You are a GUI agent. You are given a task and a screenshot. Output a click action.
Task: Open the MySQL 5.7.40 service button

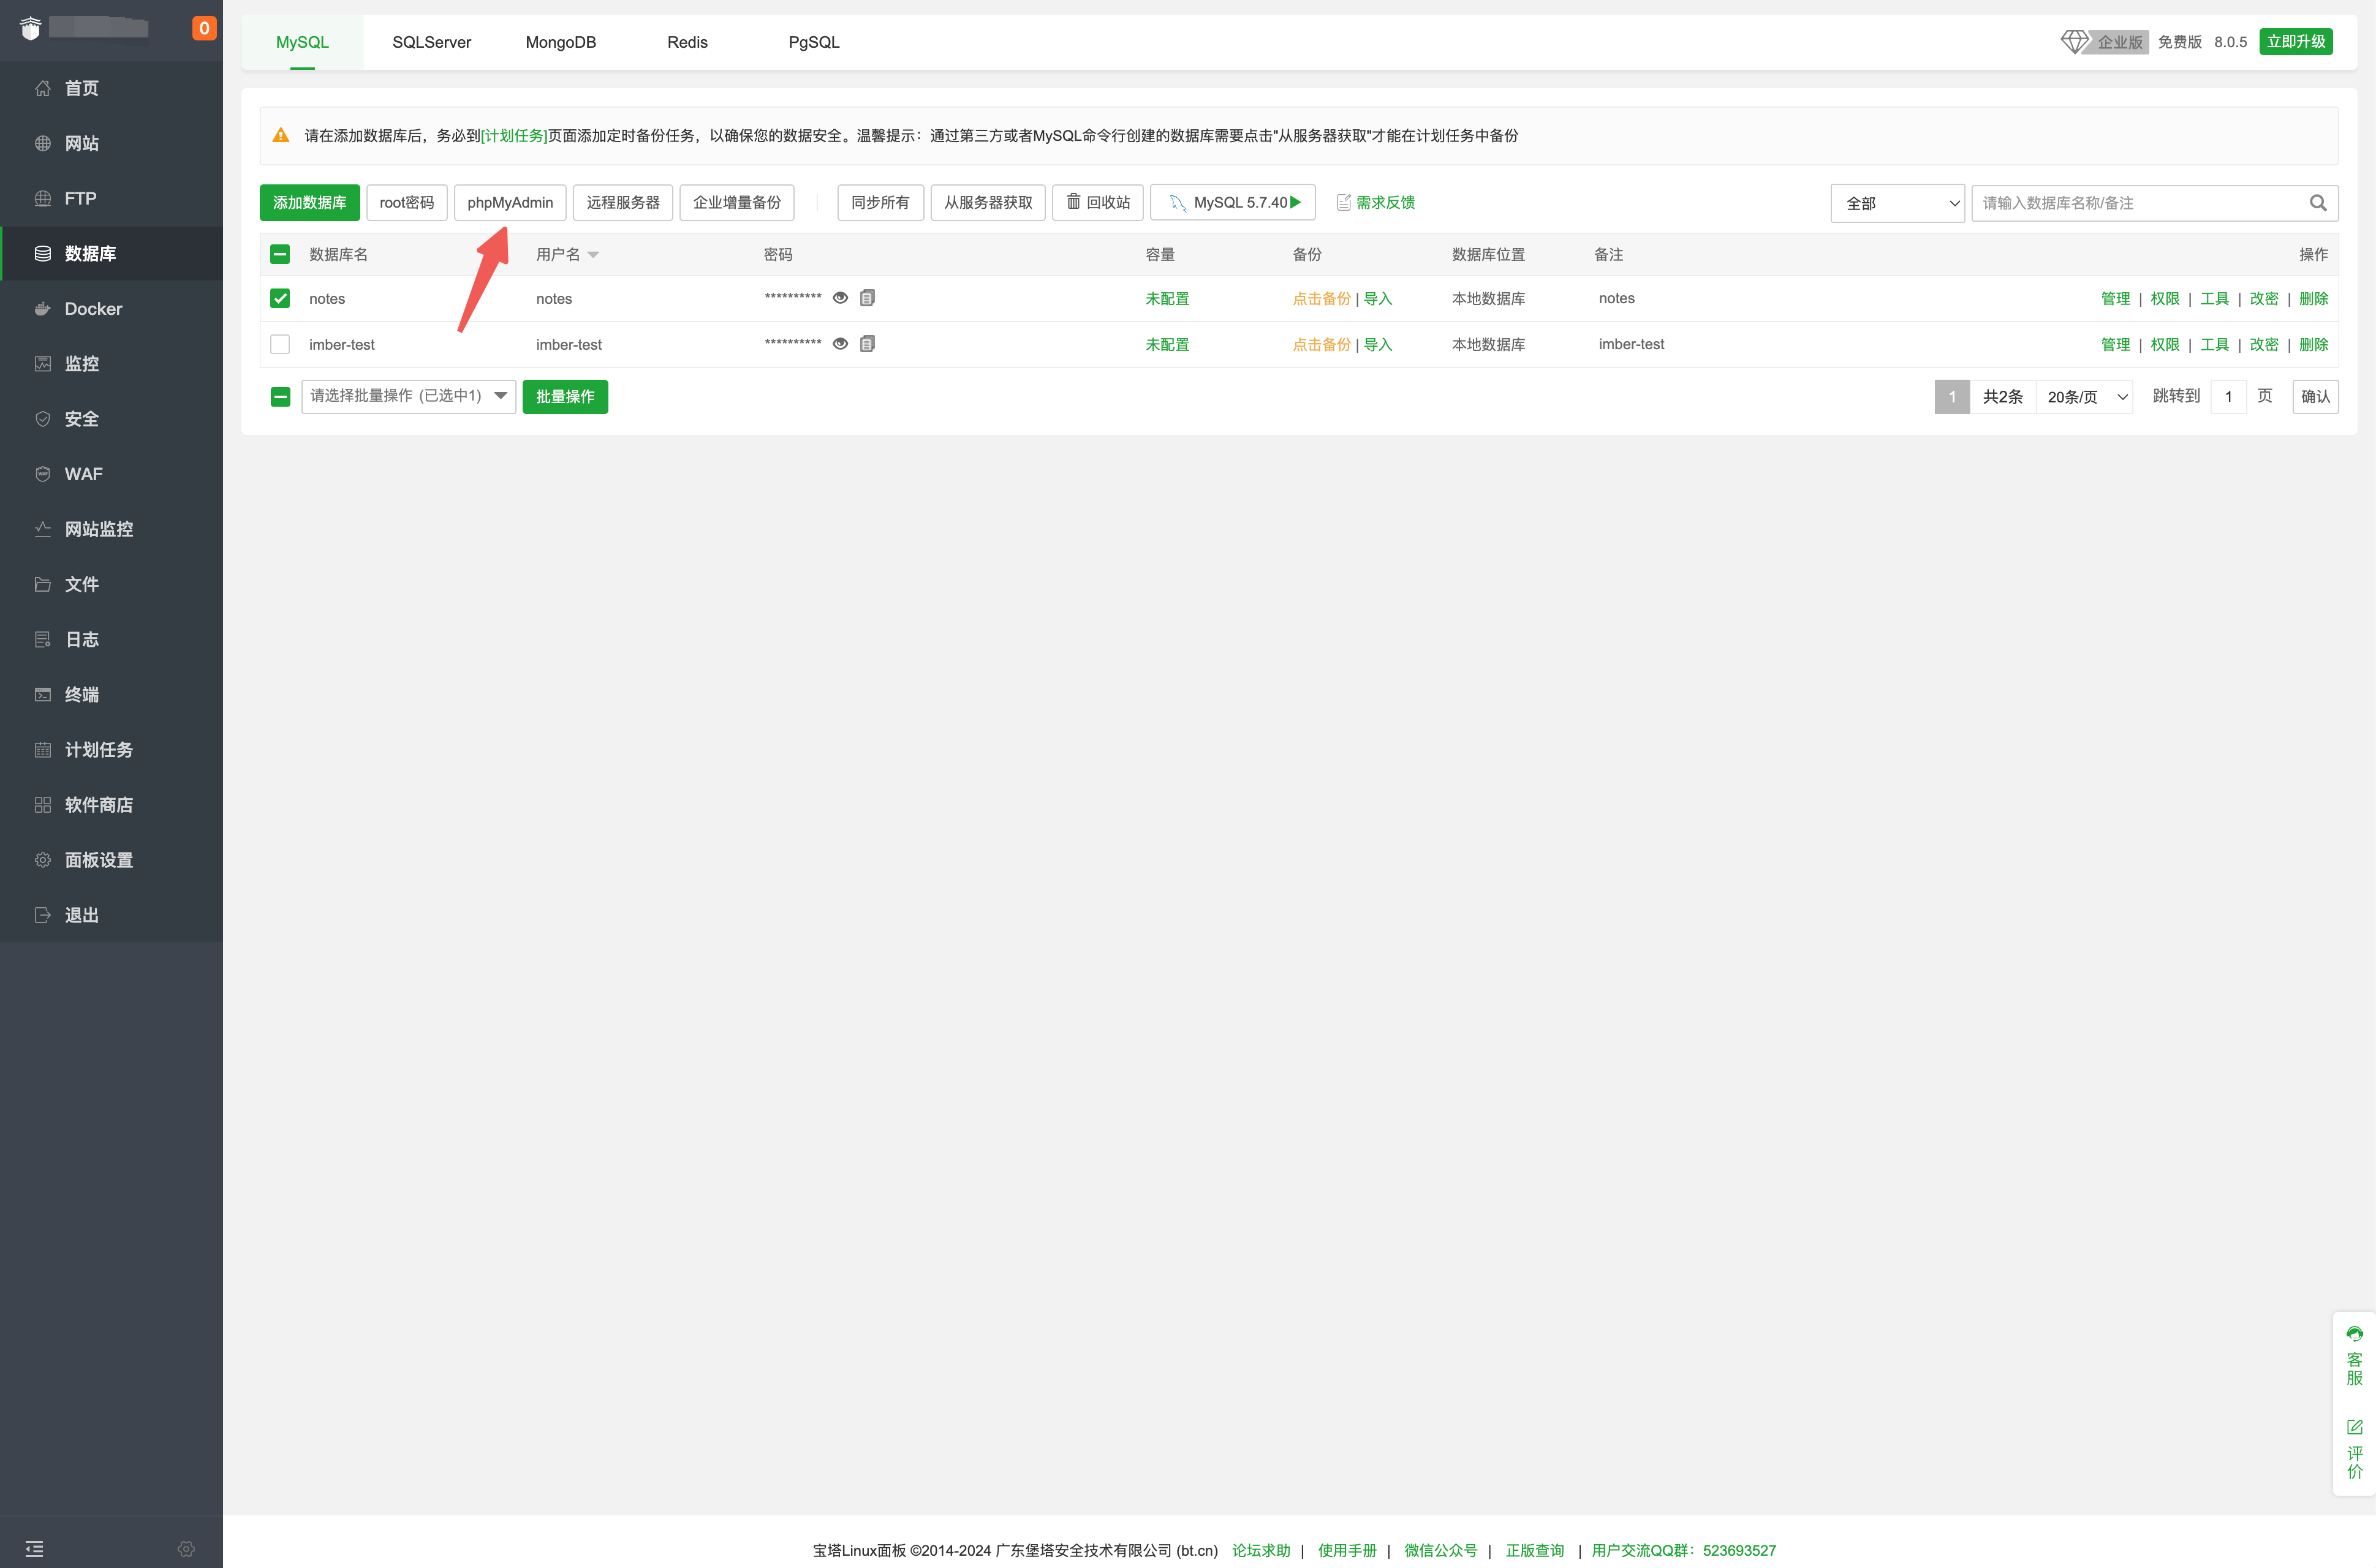1232,202
